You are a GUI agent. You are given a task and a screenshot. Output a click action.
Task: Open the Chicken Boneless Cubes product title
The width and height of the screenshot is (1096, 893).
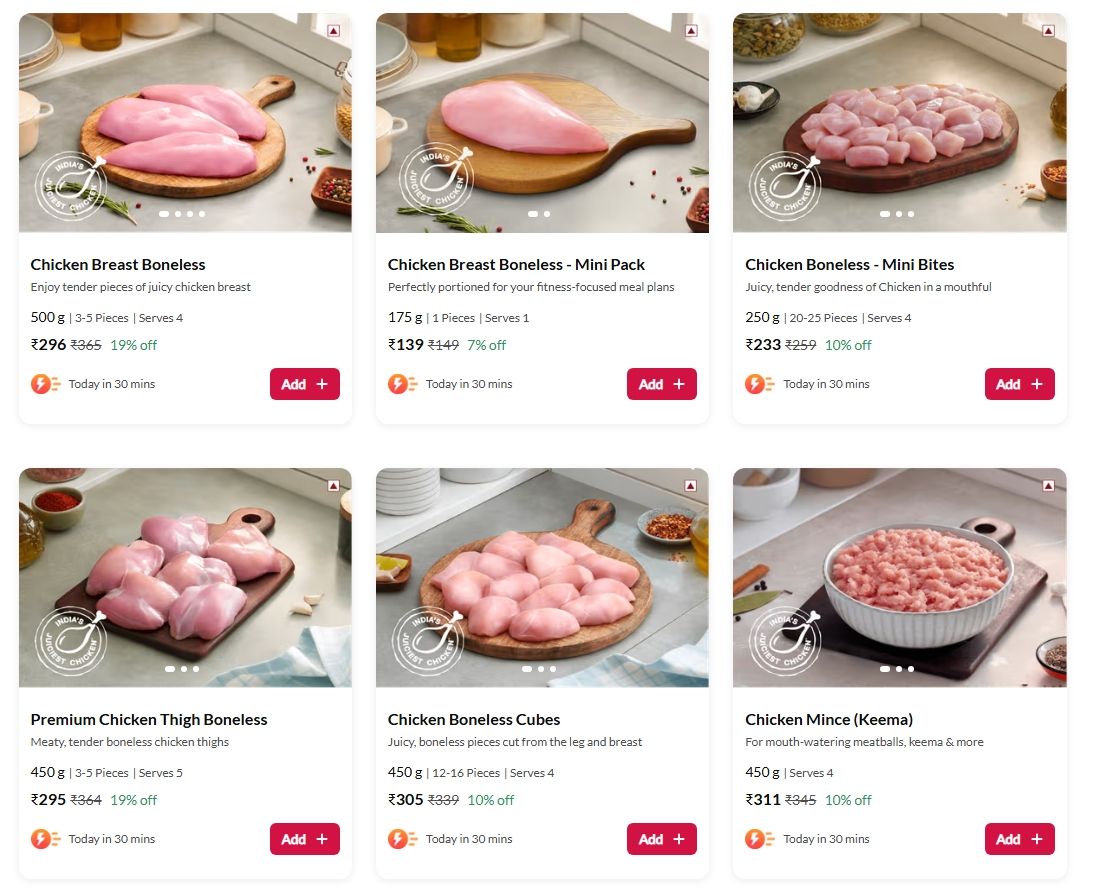point(474,719)
